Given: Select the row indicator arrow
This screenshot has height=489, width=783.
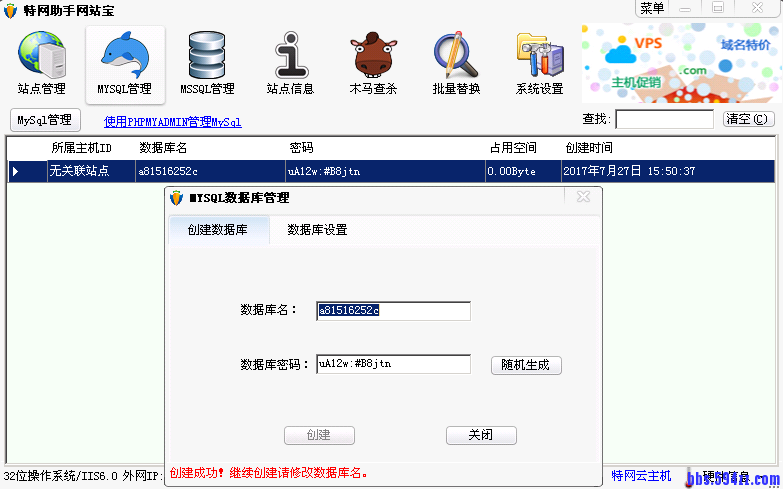Looking at the screenshot, I should [16, 171].
